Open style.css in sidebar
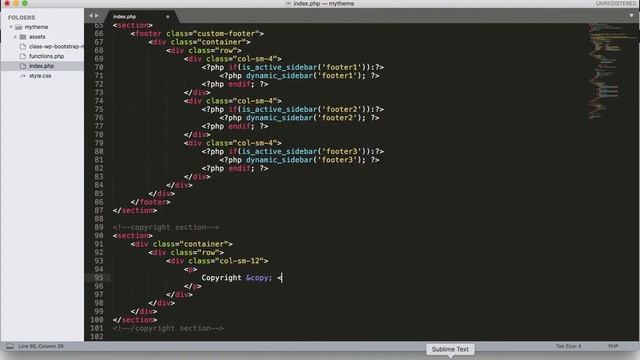 coord(40,76)
